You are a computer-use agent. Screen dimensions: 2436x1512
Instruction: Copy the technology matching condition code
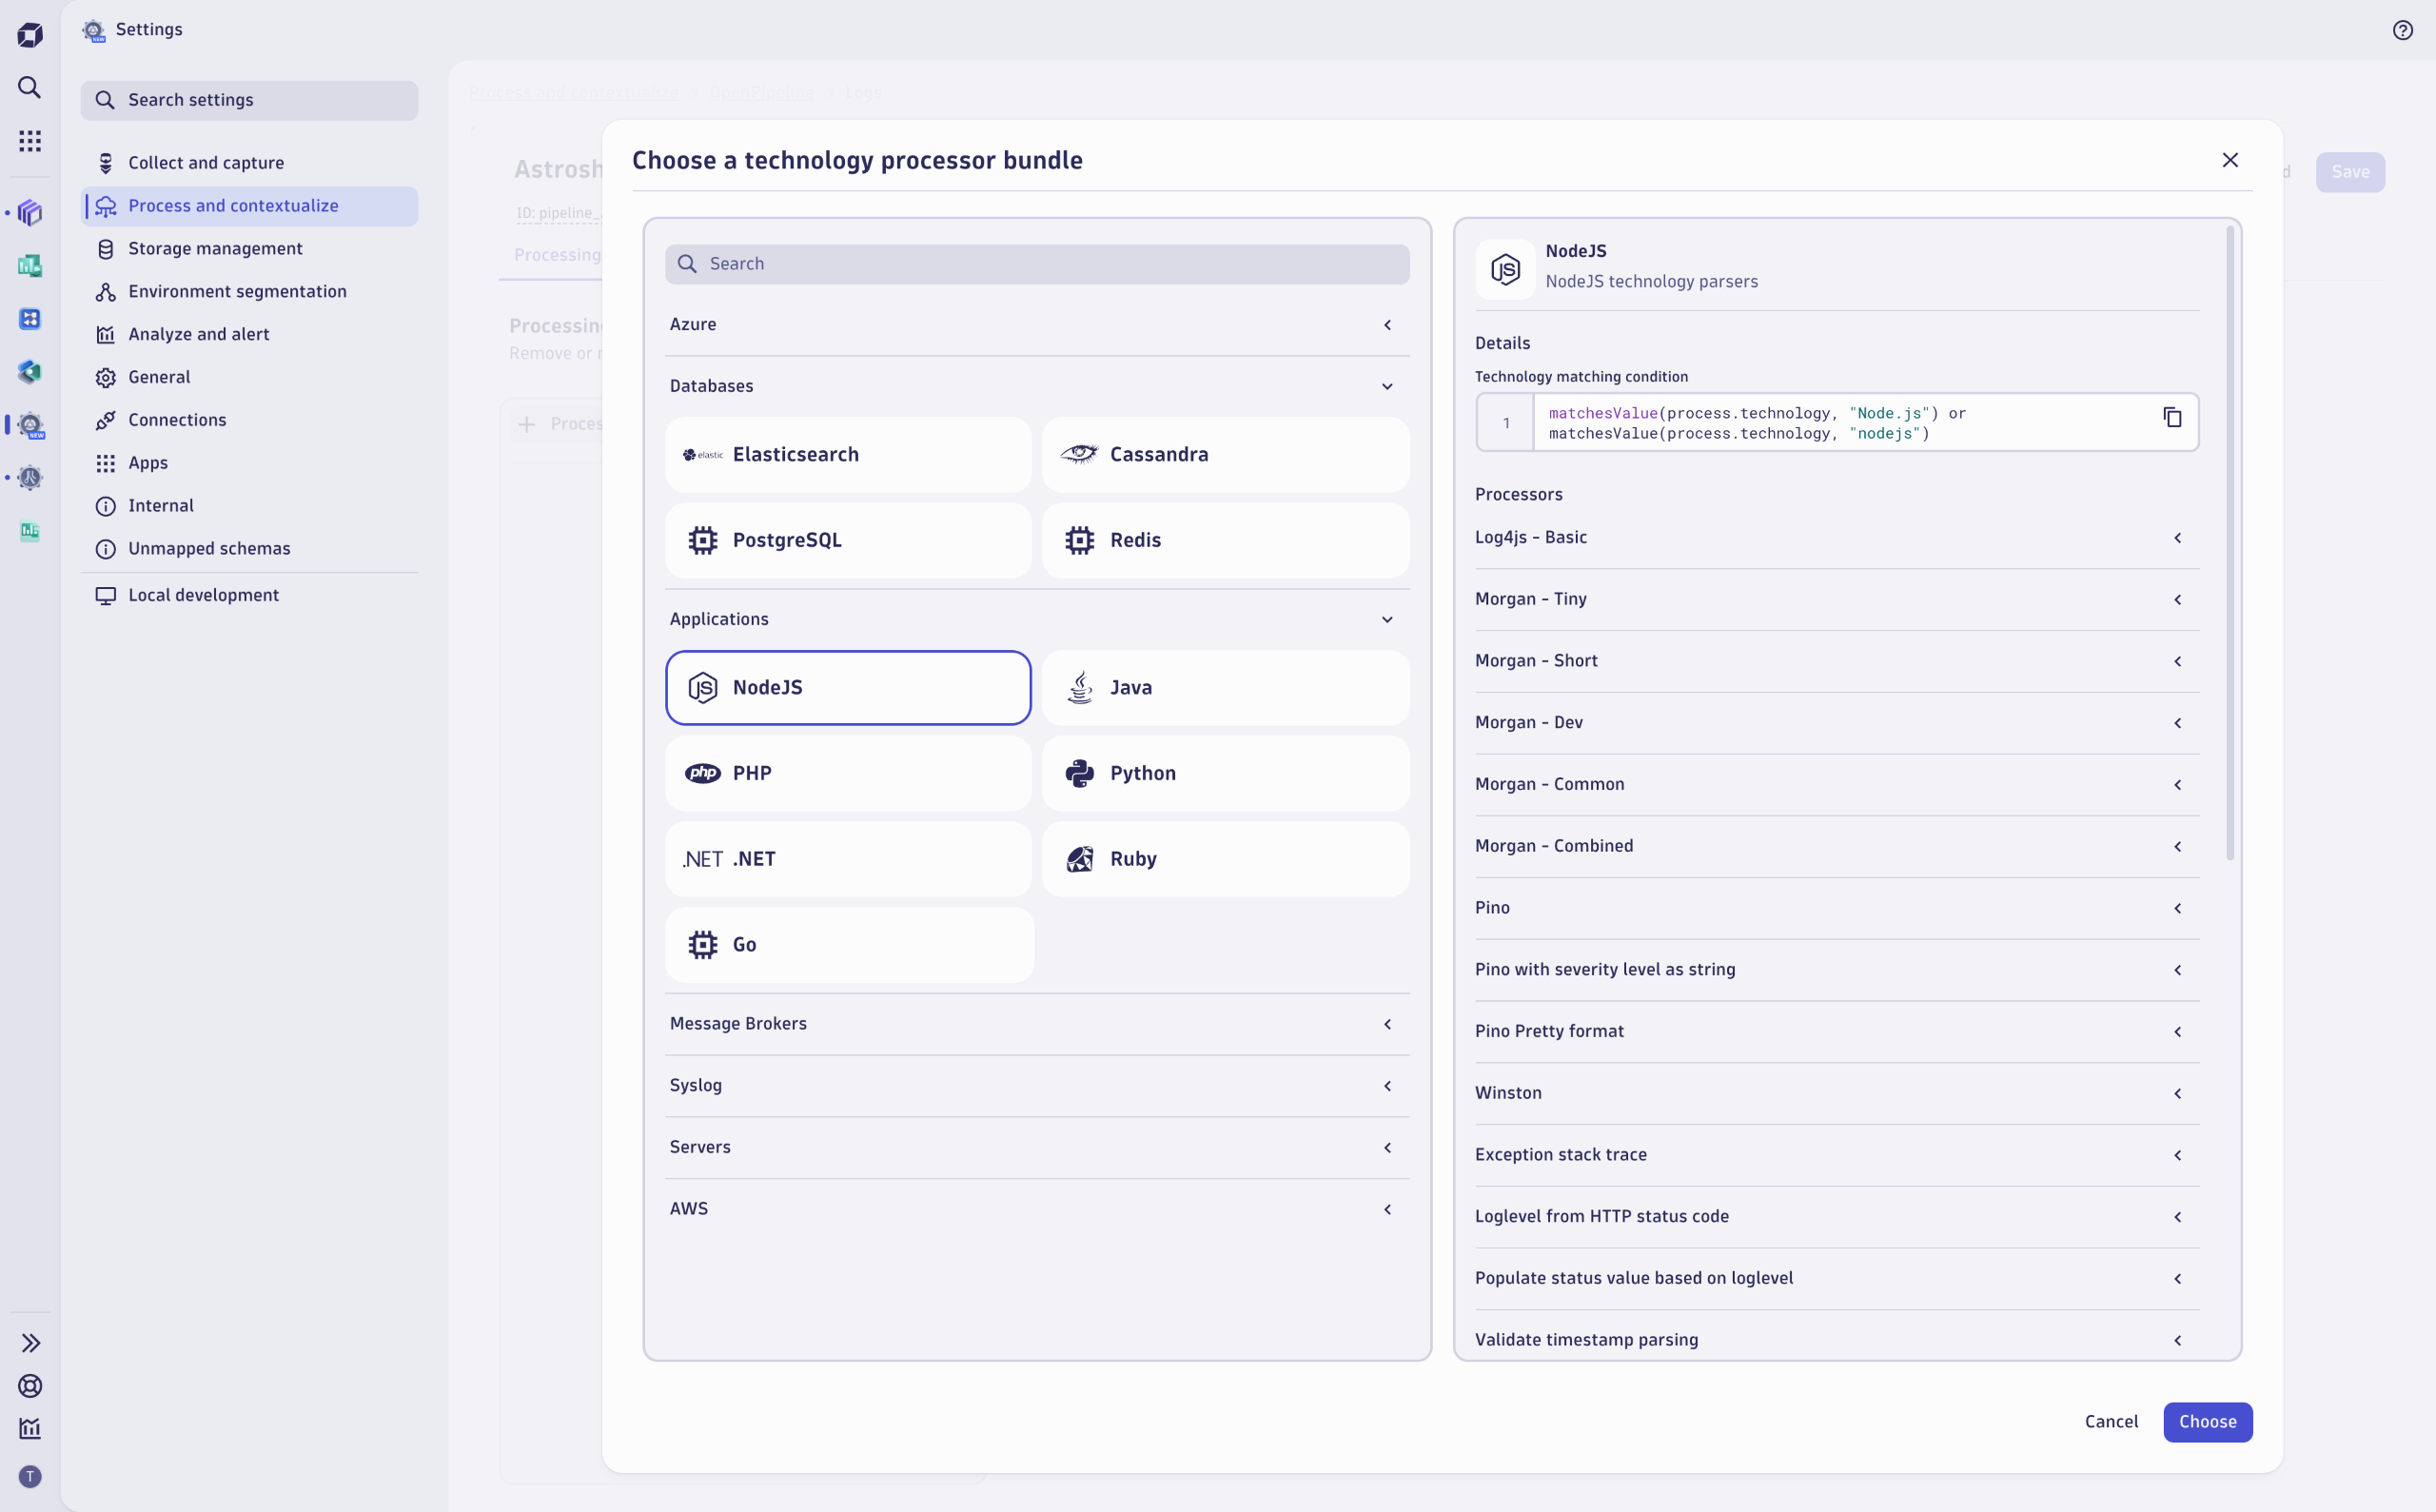2171,417
